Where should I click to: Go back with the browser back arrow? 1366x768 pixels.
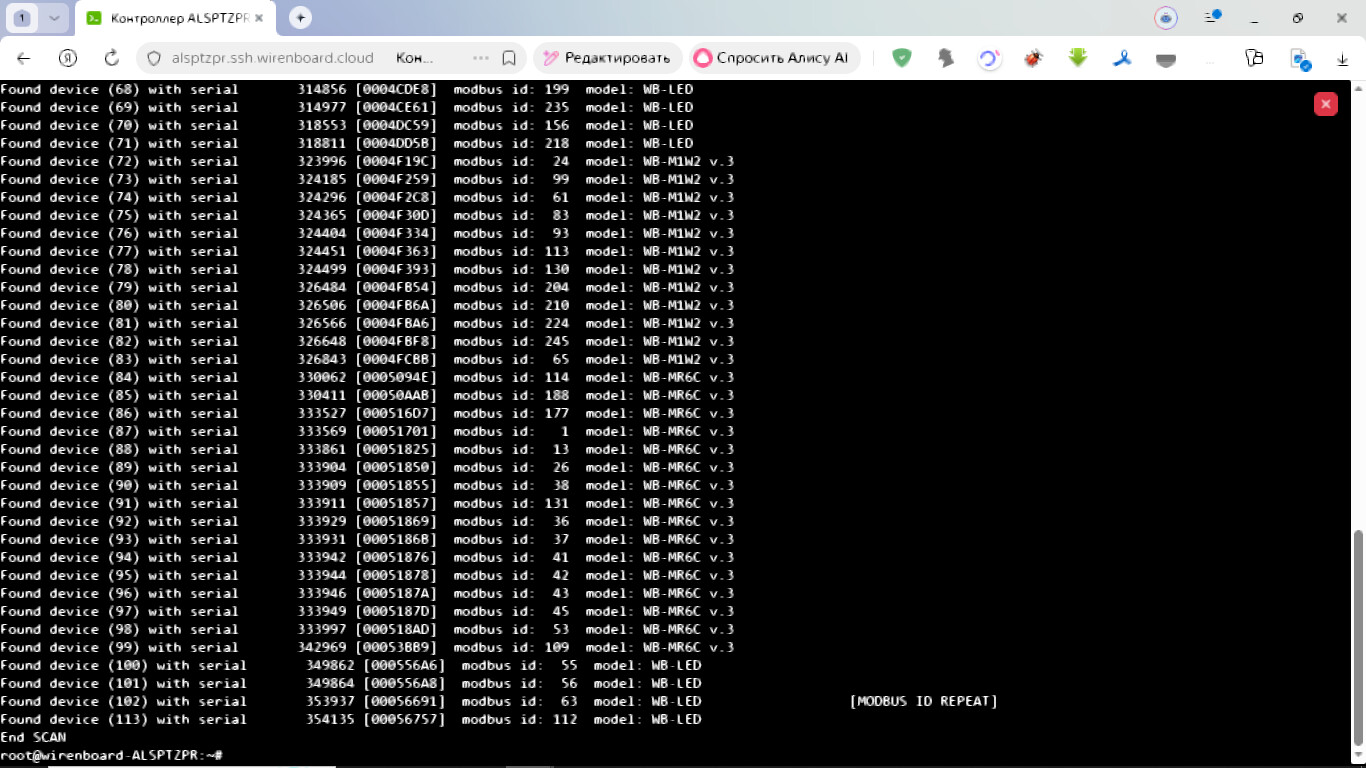24,58
